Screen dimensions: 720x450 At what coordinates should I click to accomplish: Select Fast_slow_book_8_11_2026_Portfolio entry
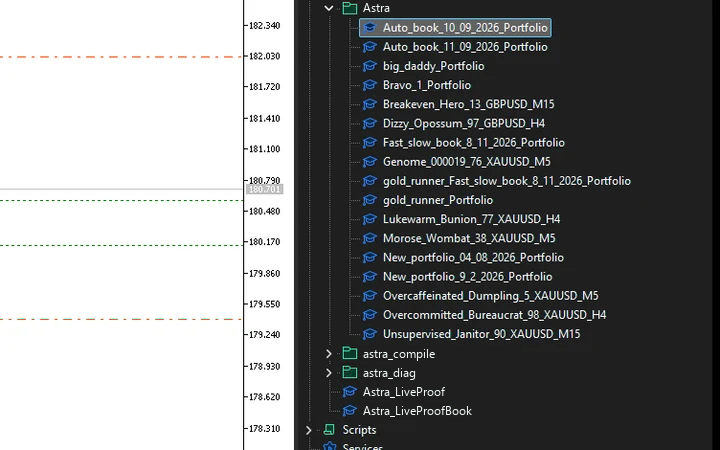[474, 143]
